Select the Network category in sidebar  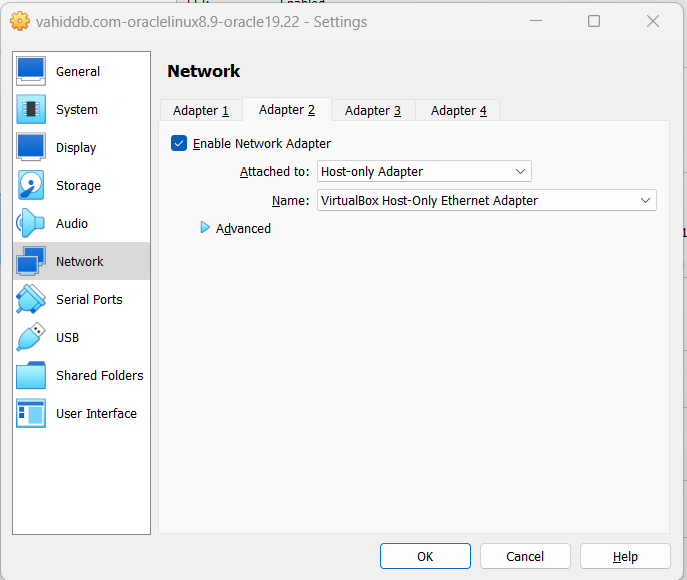tap(80, 261)
